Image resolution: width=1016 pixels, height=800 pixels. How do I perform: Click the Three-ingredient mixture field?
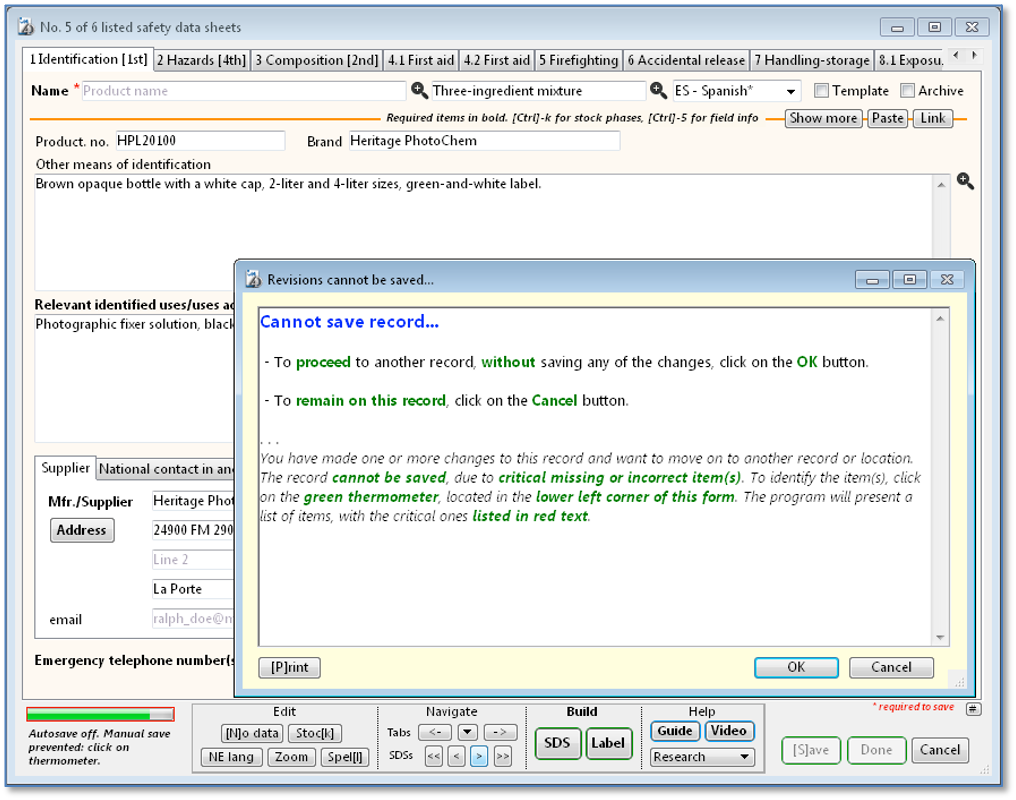pyautogui.click(x=538, y=91)
